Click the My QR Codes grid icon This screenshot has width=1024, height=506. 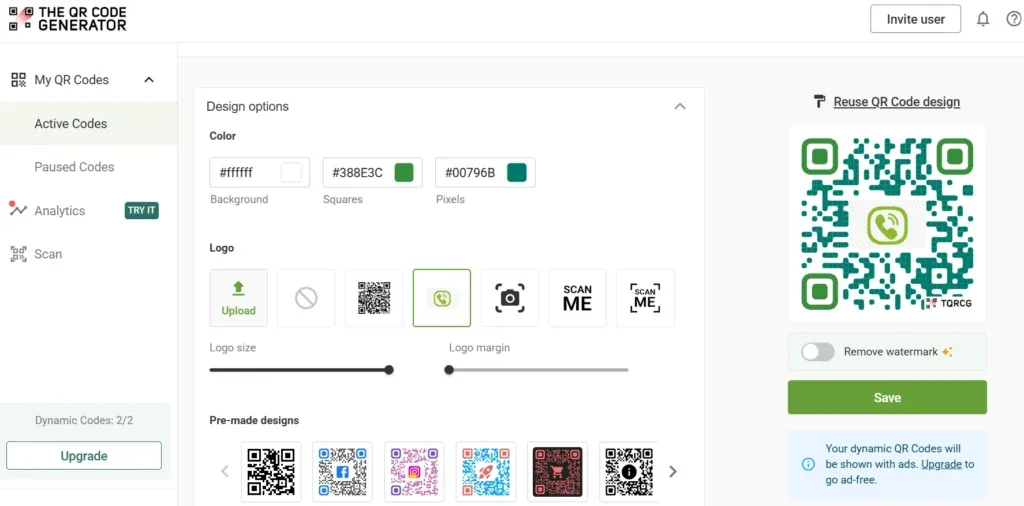coord(19,80)
